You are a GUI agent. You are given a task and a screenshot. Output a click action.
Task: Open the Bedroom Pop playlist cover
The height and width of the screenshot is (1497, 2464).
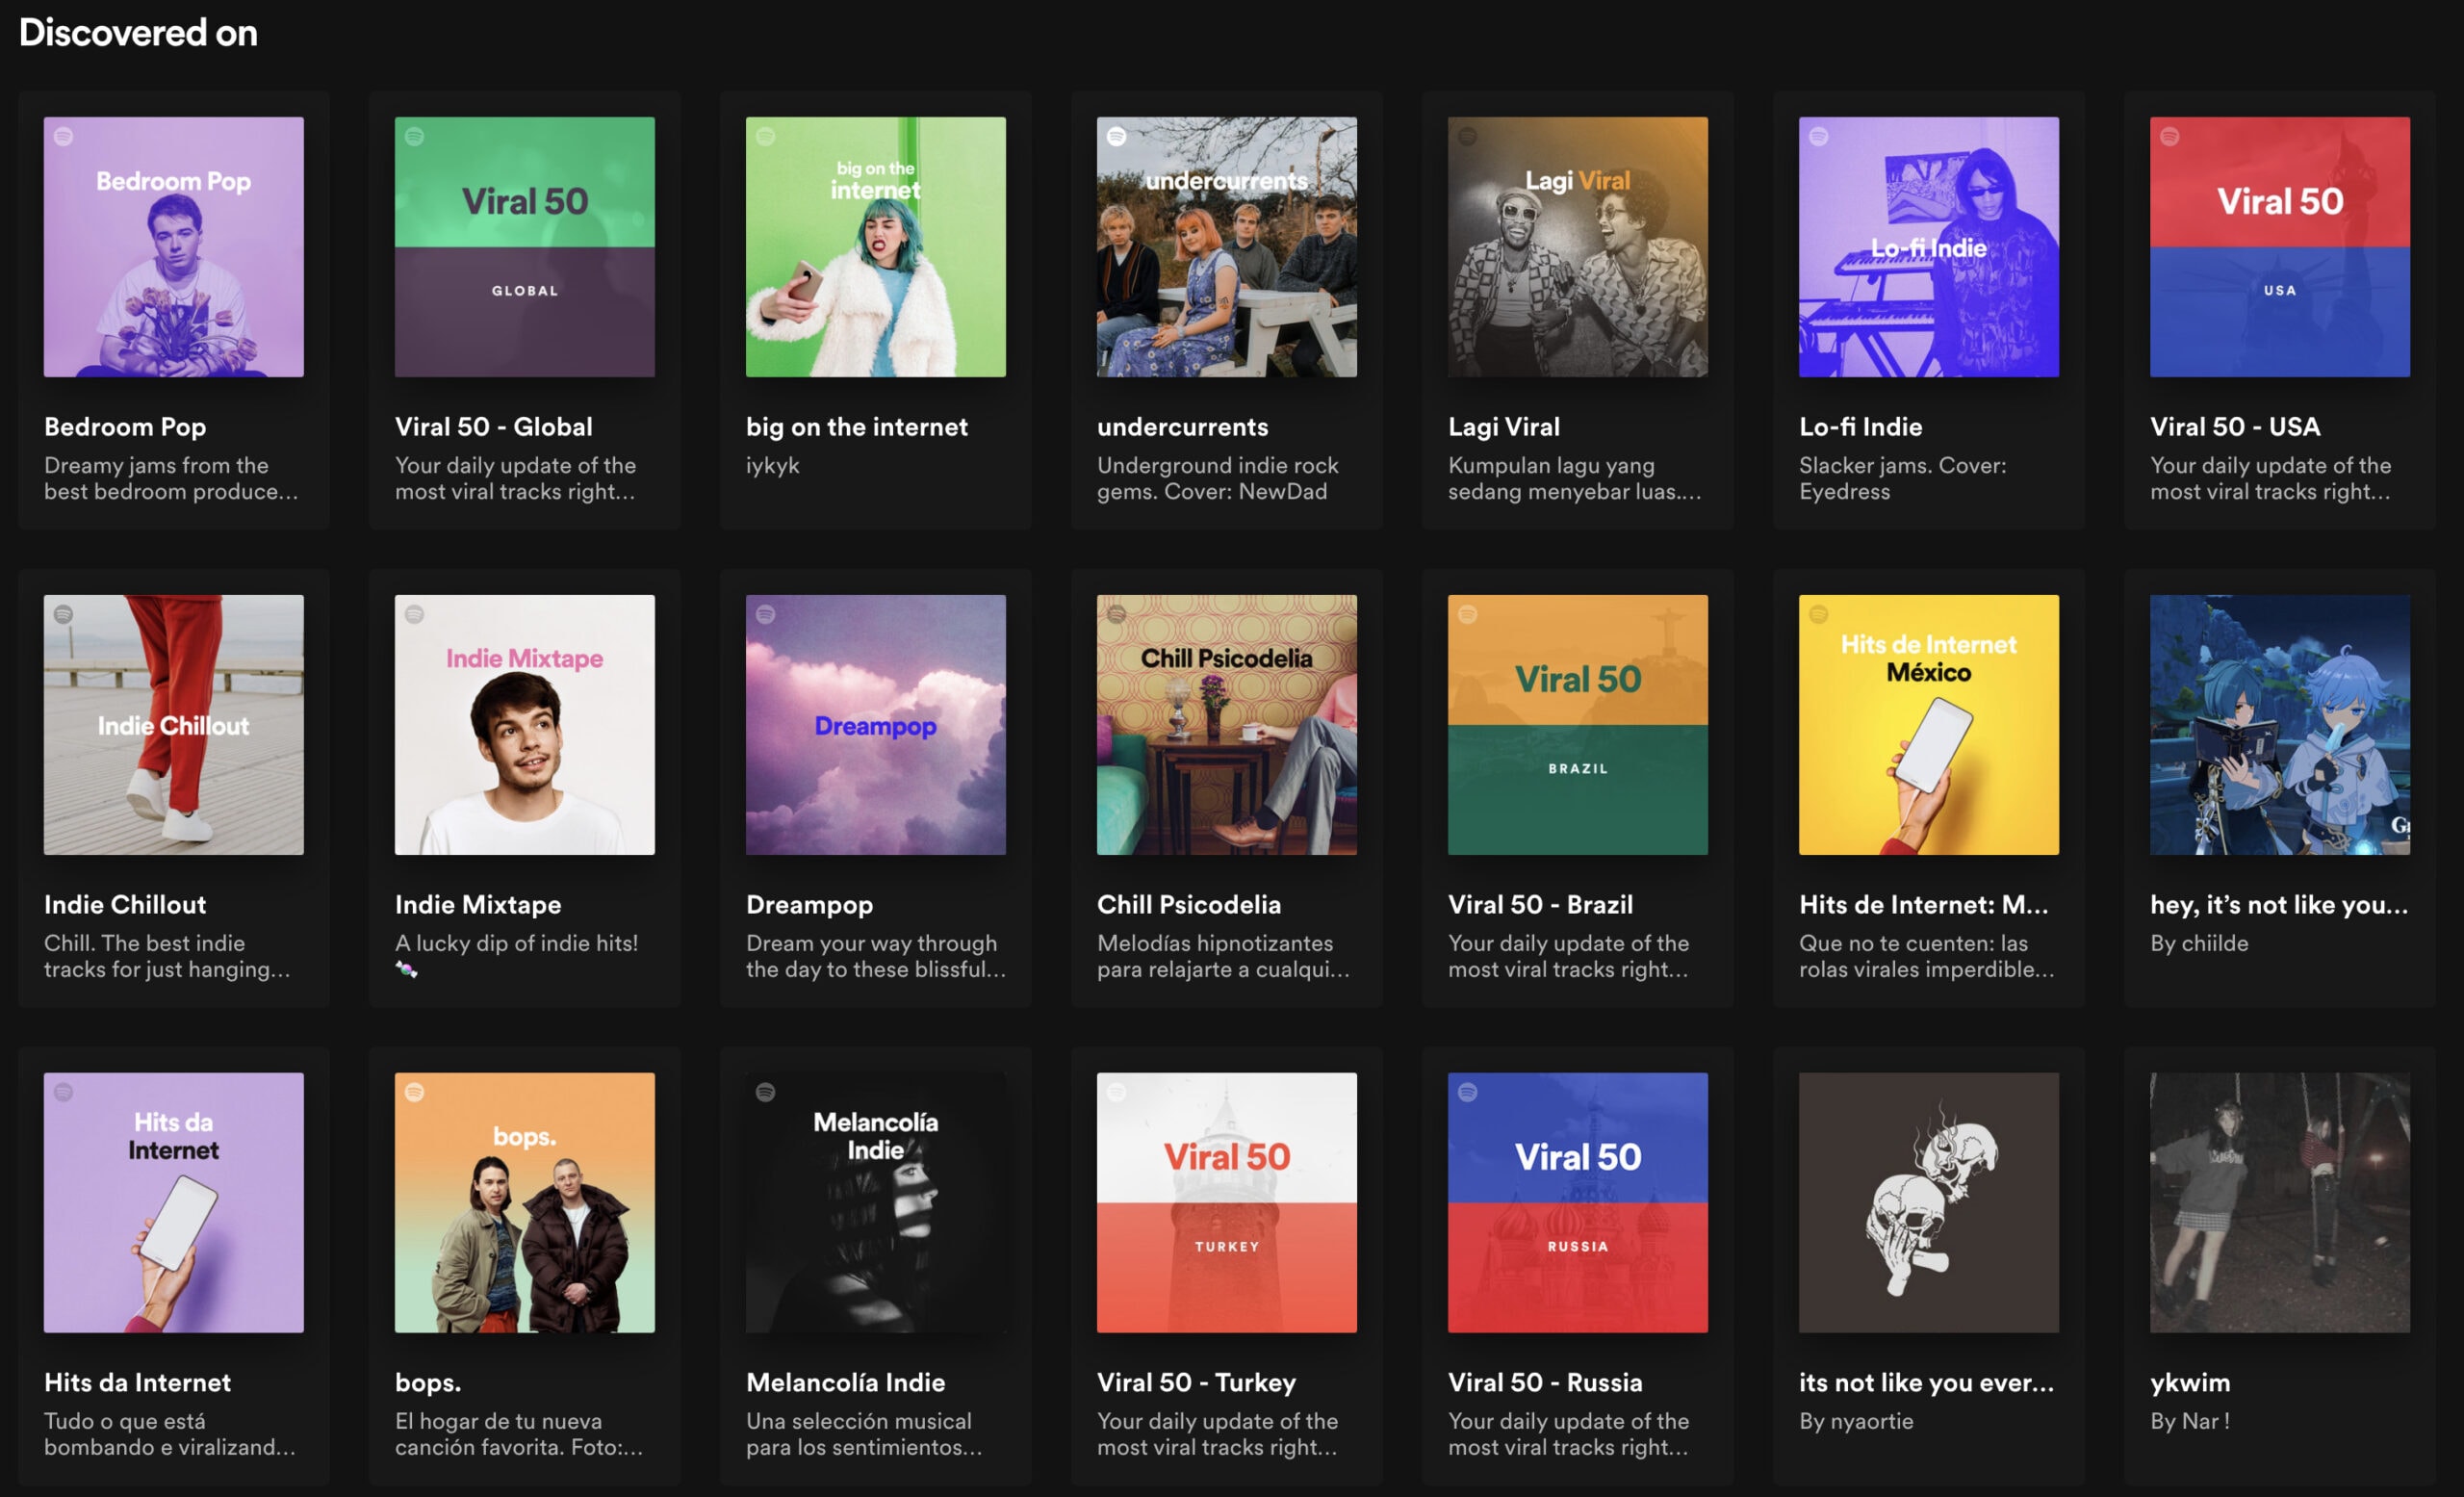click(x=174, y=247)
